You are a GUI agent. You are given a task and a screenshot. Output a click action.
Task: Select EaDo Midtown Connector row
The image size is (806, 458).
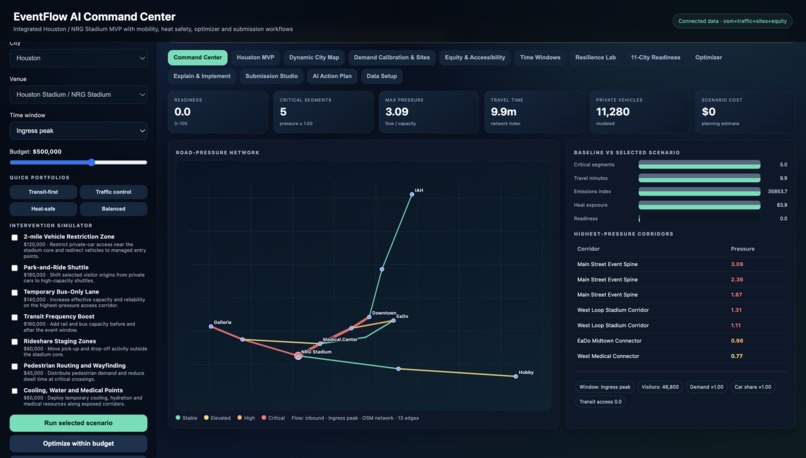pyautogui.click(x=680, y=341)
